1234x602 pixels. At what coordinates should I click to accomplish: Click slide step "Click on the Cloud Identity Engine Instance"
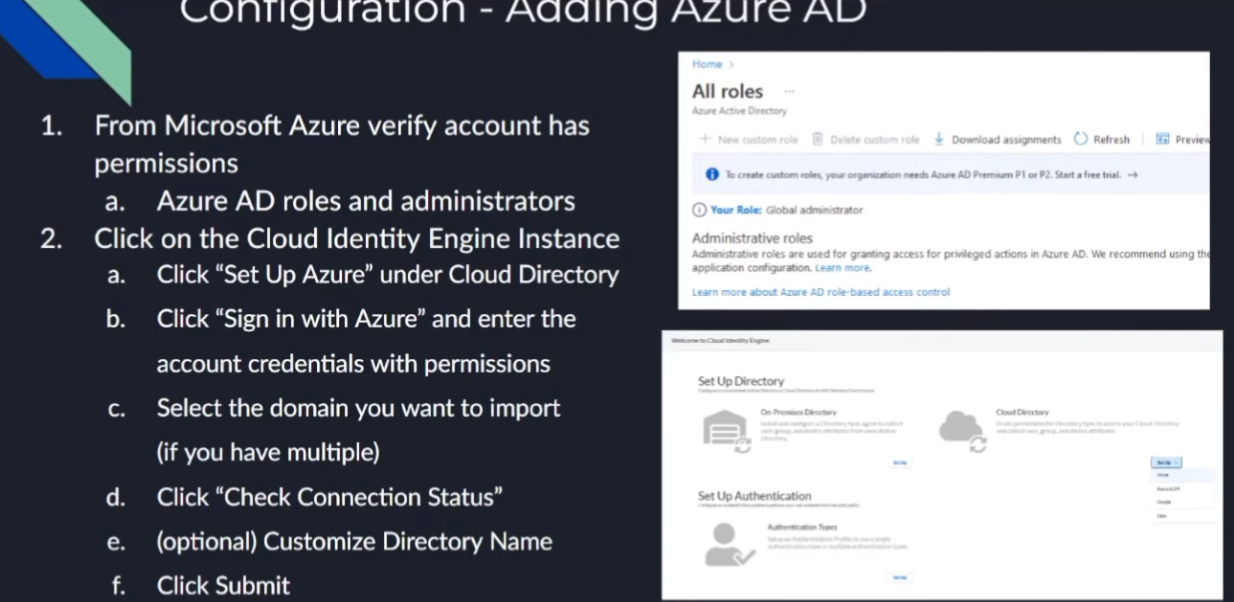[357, 239]
